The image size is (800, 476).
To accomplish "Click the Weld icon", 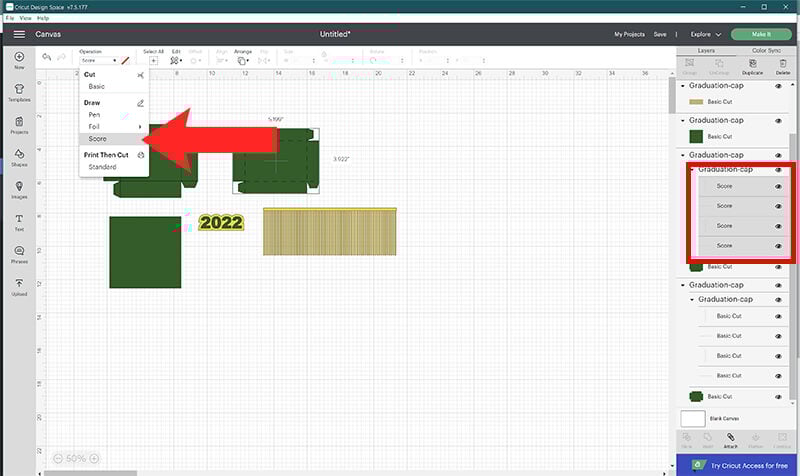I will click(x=708, y=437).
